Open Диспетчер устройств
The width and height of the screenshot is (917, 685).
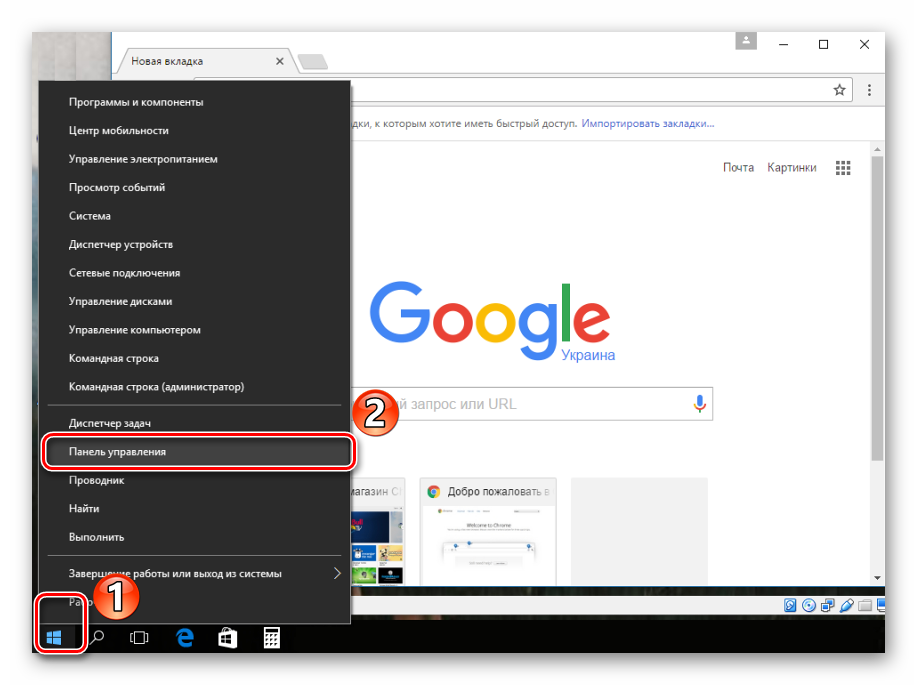[195, 245]
